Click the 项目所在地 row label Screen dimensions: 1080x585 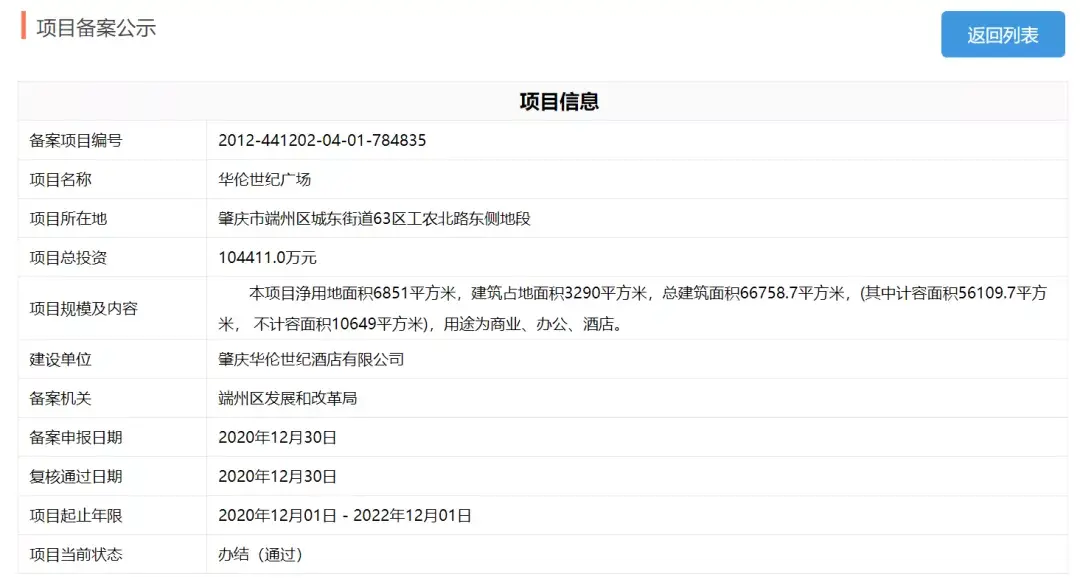tap(68, 219)
